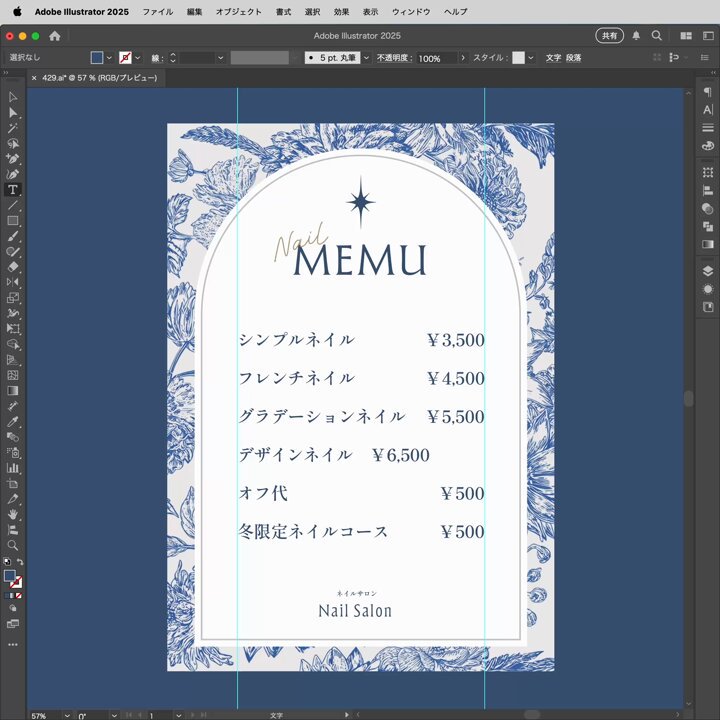Select the Lasso tool

coord(12,144)
